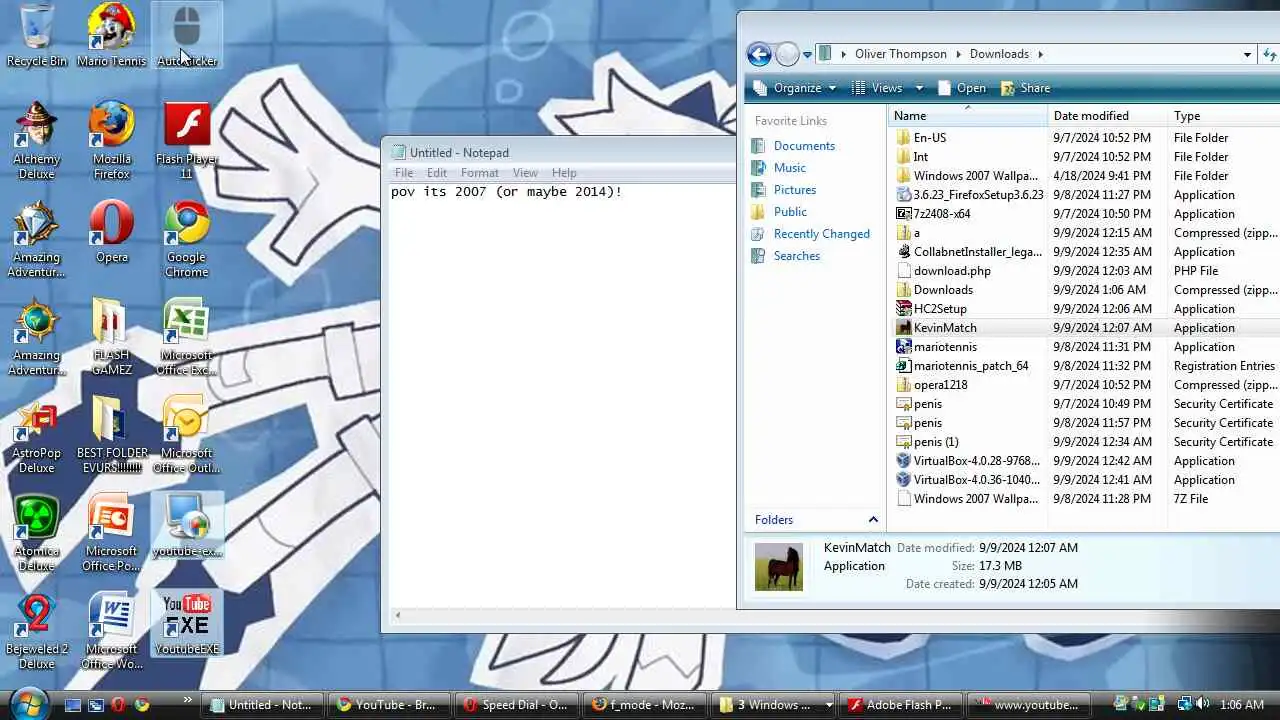Image resolution: width=1280 pixels, height=720 pixels.
Task: Expand the arrow after Downloads in breadcrumb
Action: point(1040,55)
